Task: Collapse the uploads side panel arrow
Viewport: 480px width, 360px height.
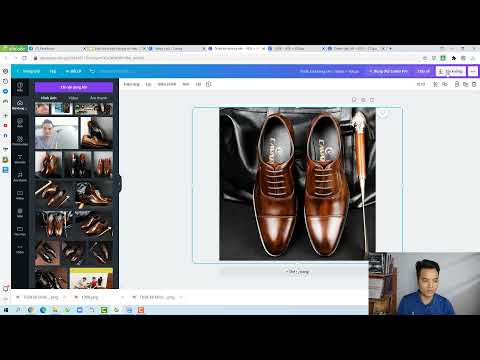Action: point(119,183)
